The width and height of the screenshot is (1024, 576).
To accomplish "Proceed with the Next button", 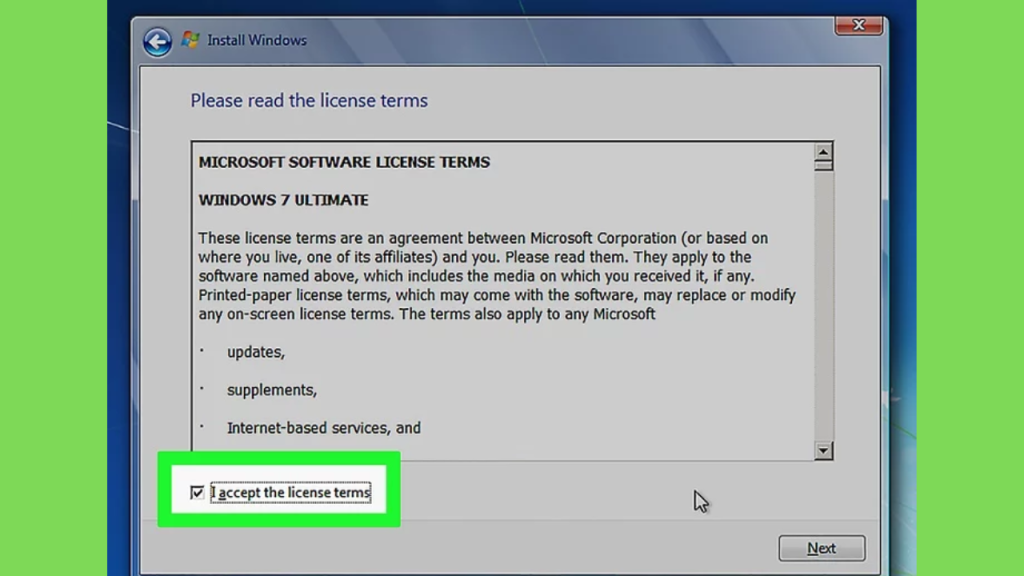I will point(822,548).
